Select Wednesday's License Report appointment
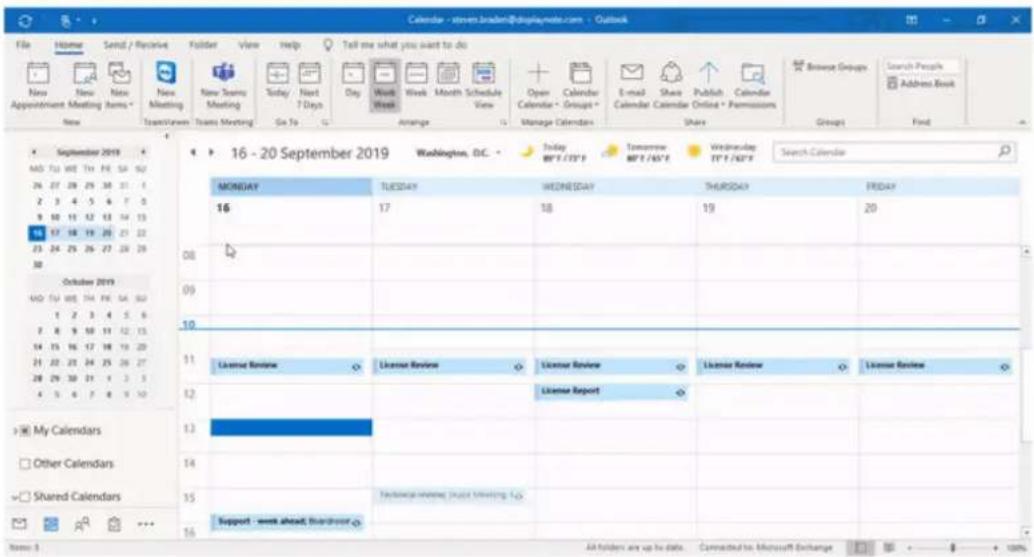The height and width of the screenshot is (557, 1034). [611, 392]
